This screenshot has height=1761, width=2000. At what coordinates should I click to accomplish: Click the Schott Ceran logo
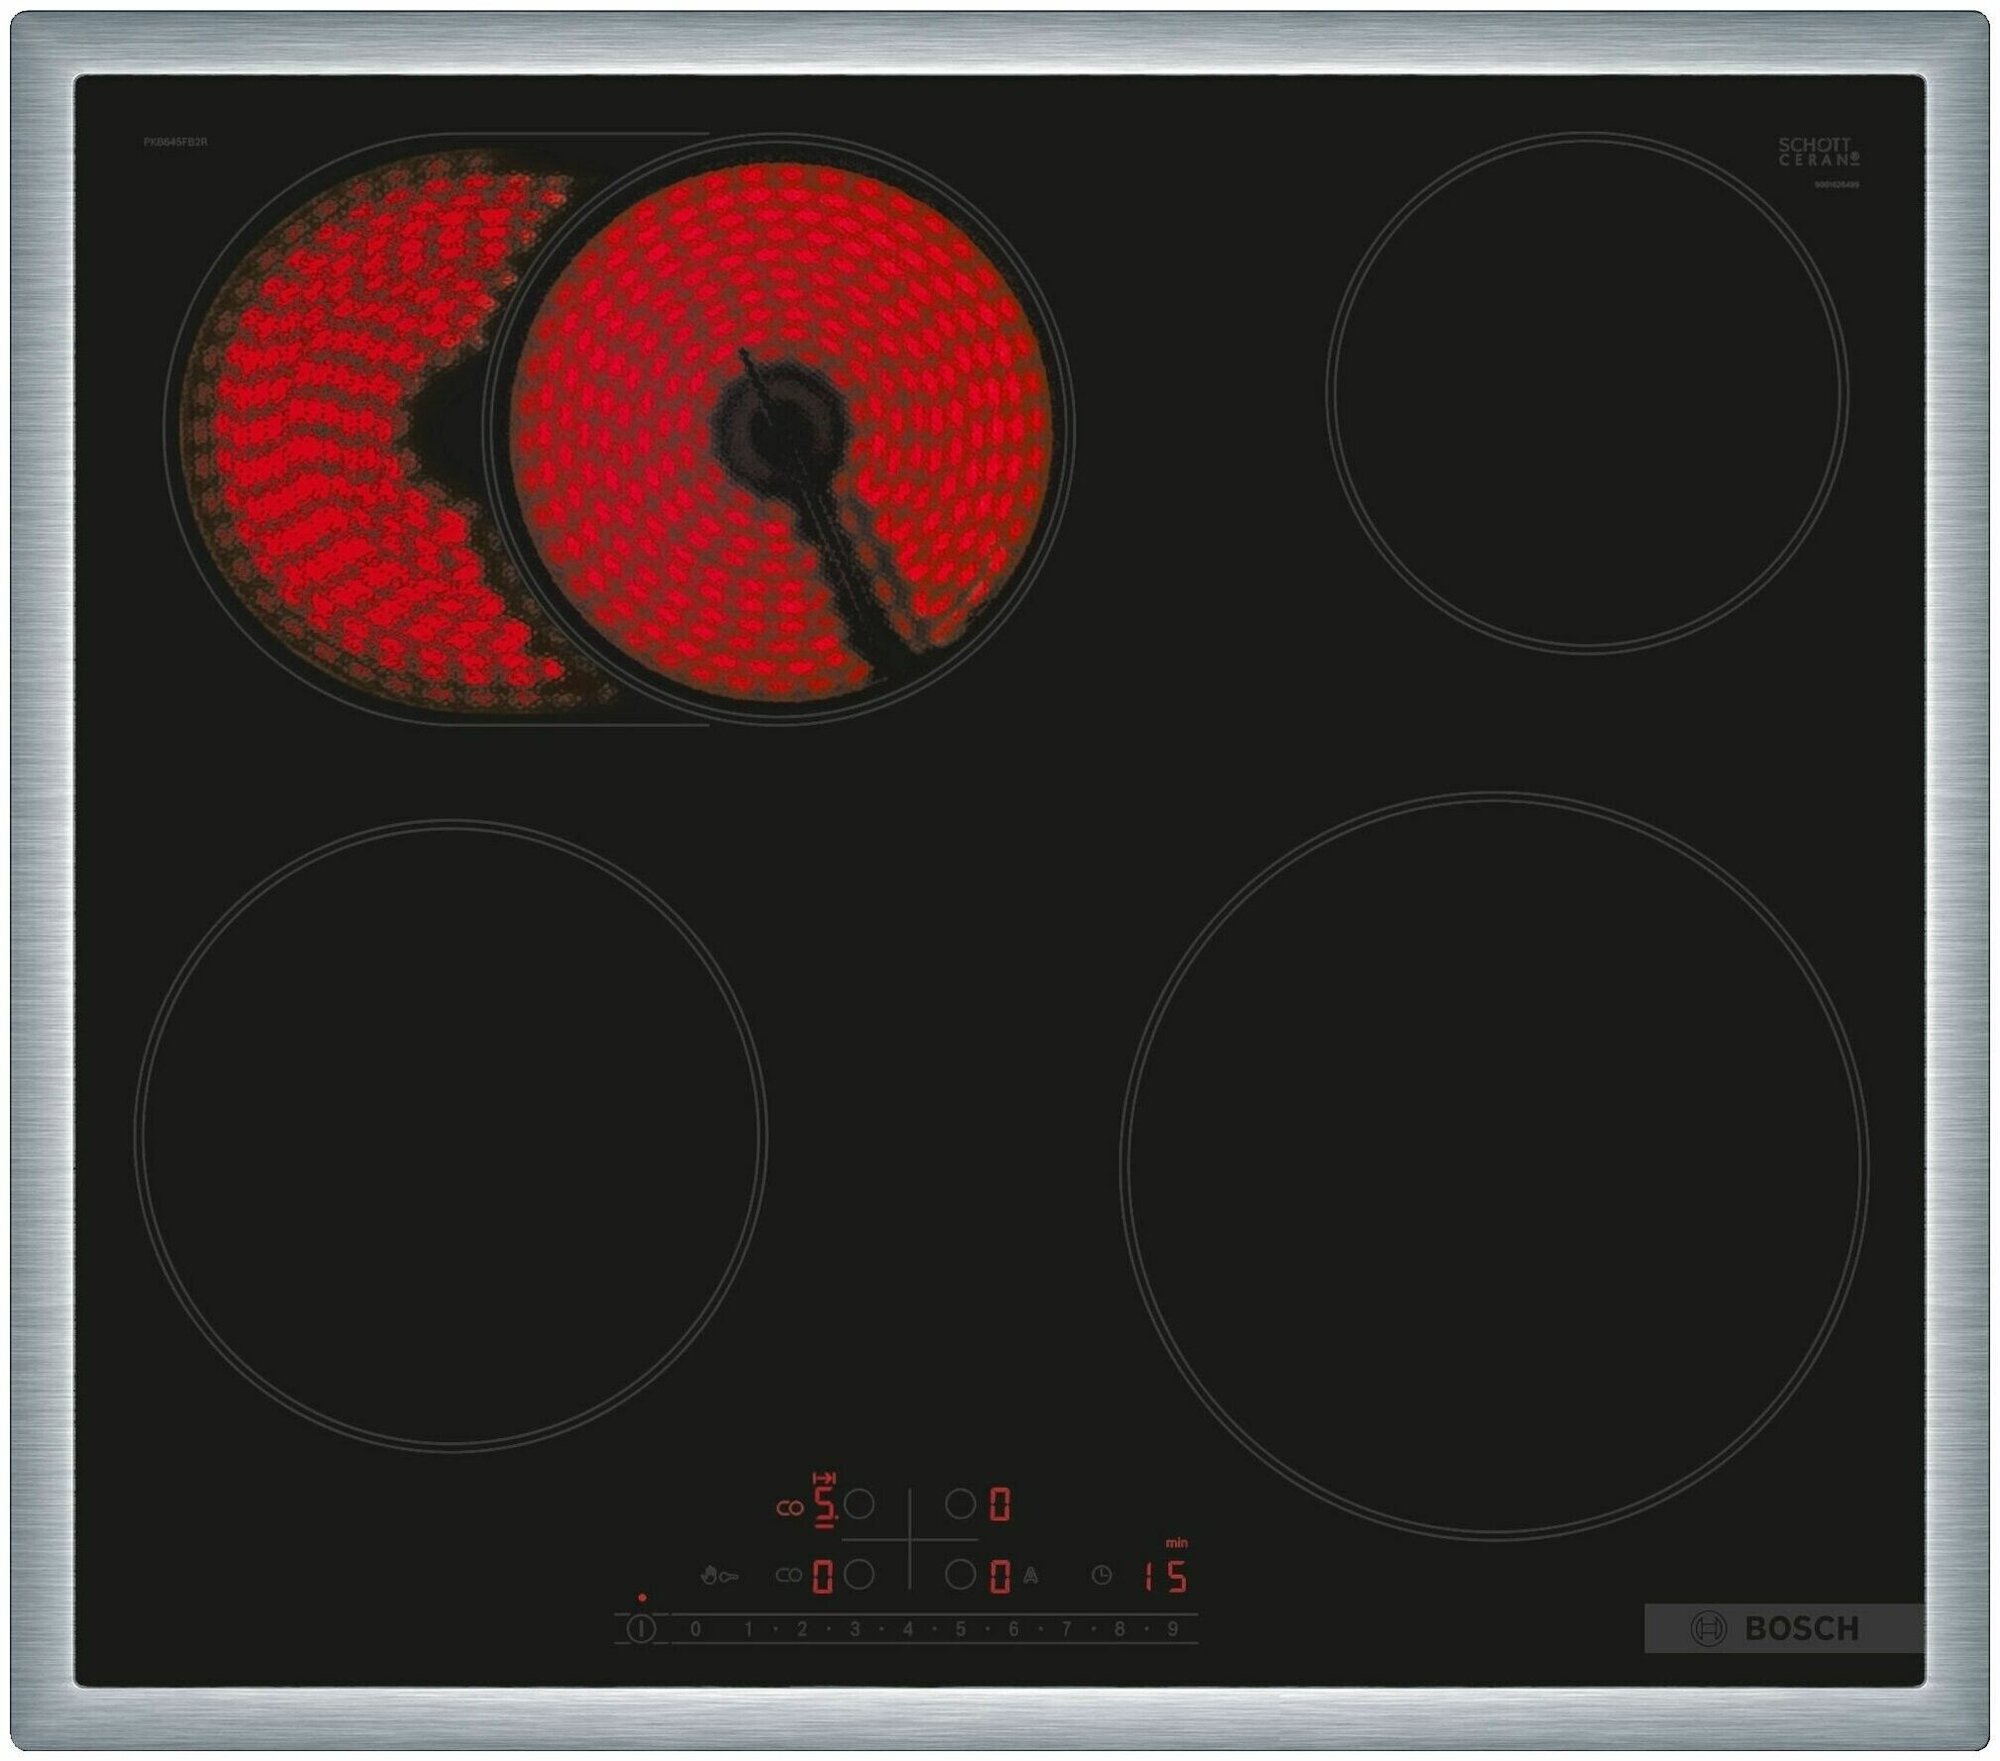click(x=1819, y=152)
